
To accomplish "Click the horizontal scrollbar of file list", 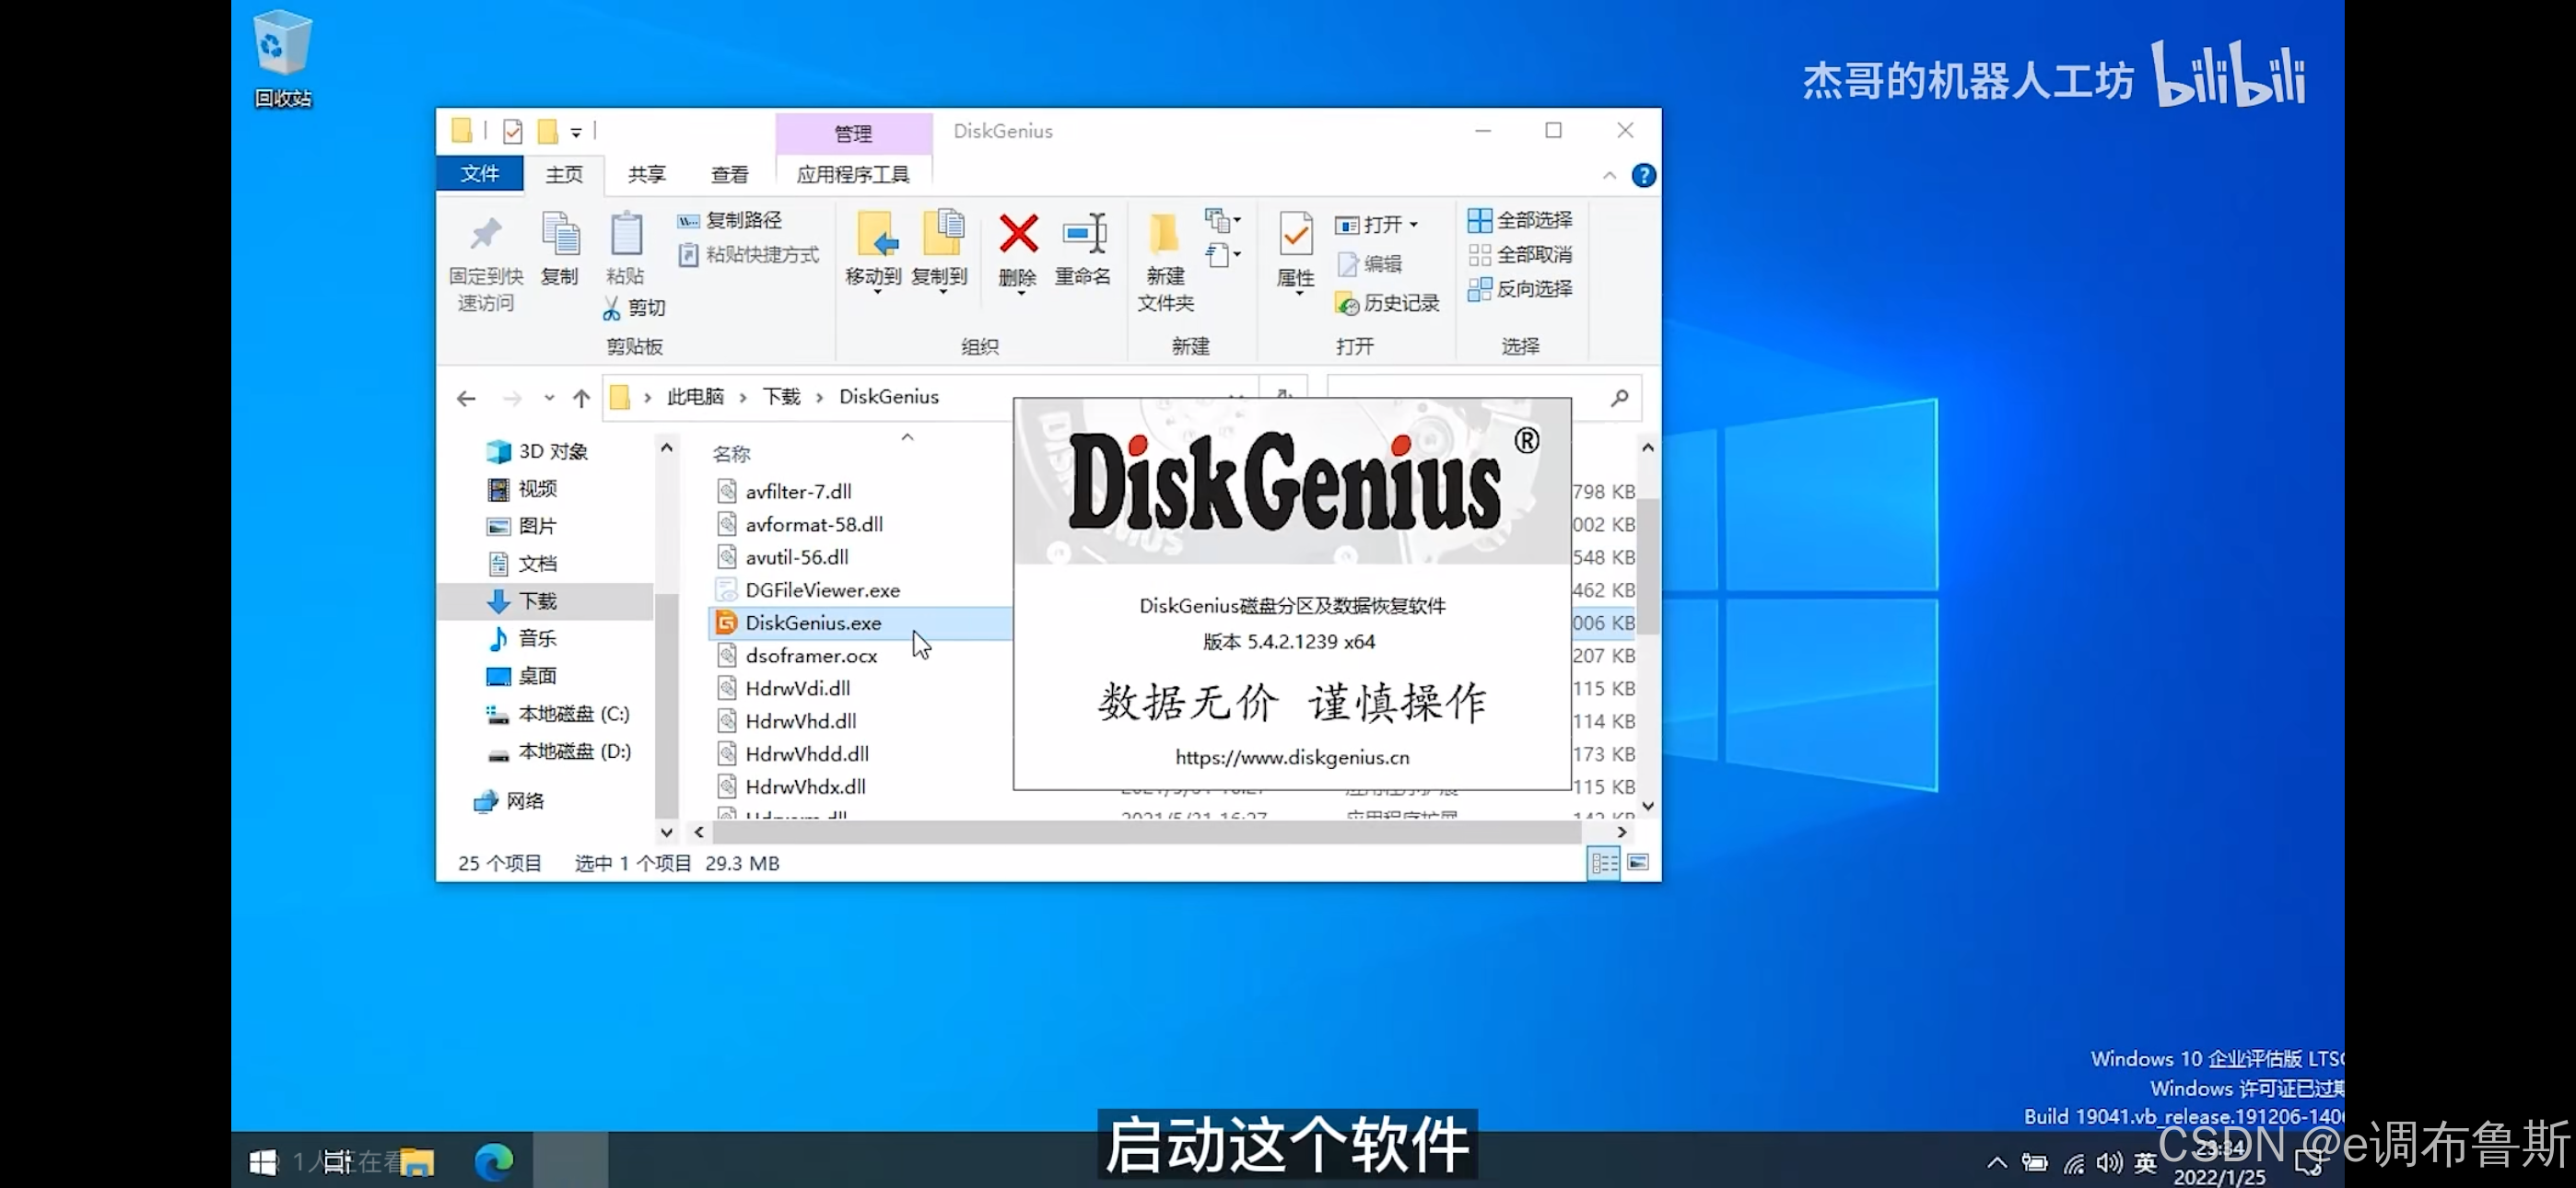I will (1145, 832).
